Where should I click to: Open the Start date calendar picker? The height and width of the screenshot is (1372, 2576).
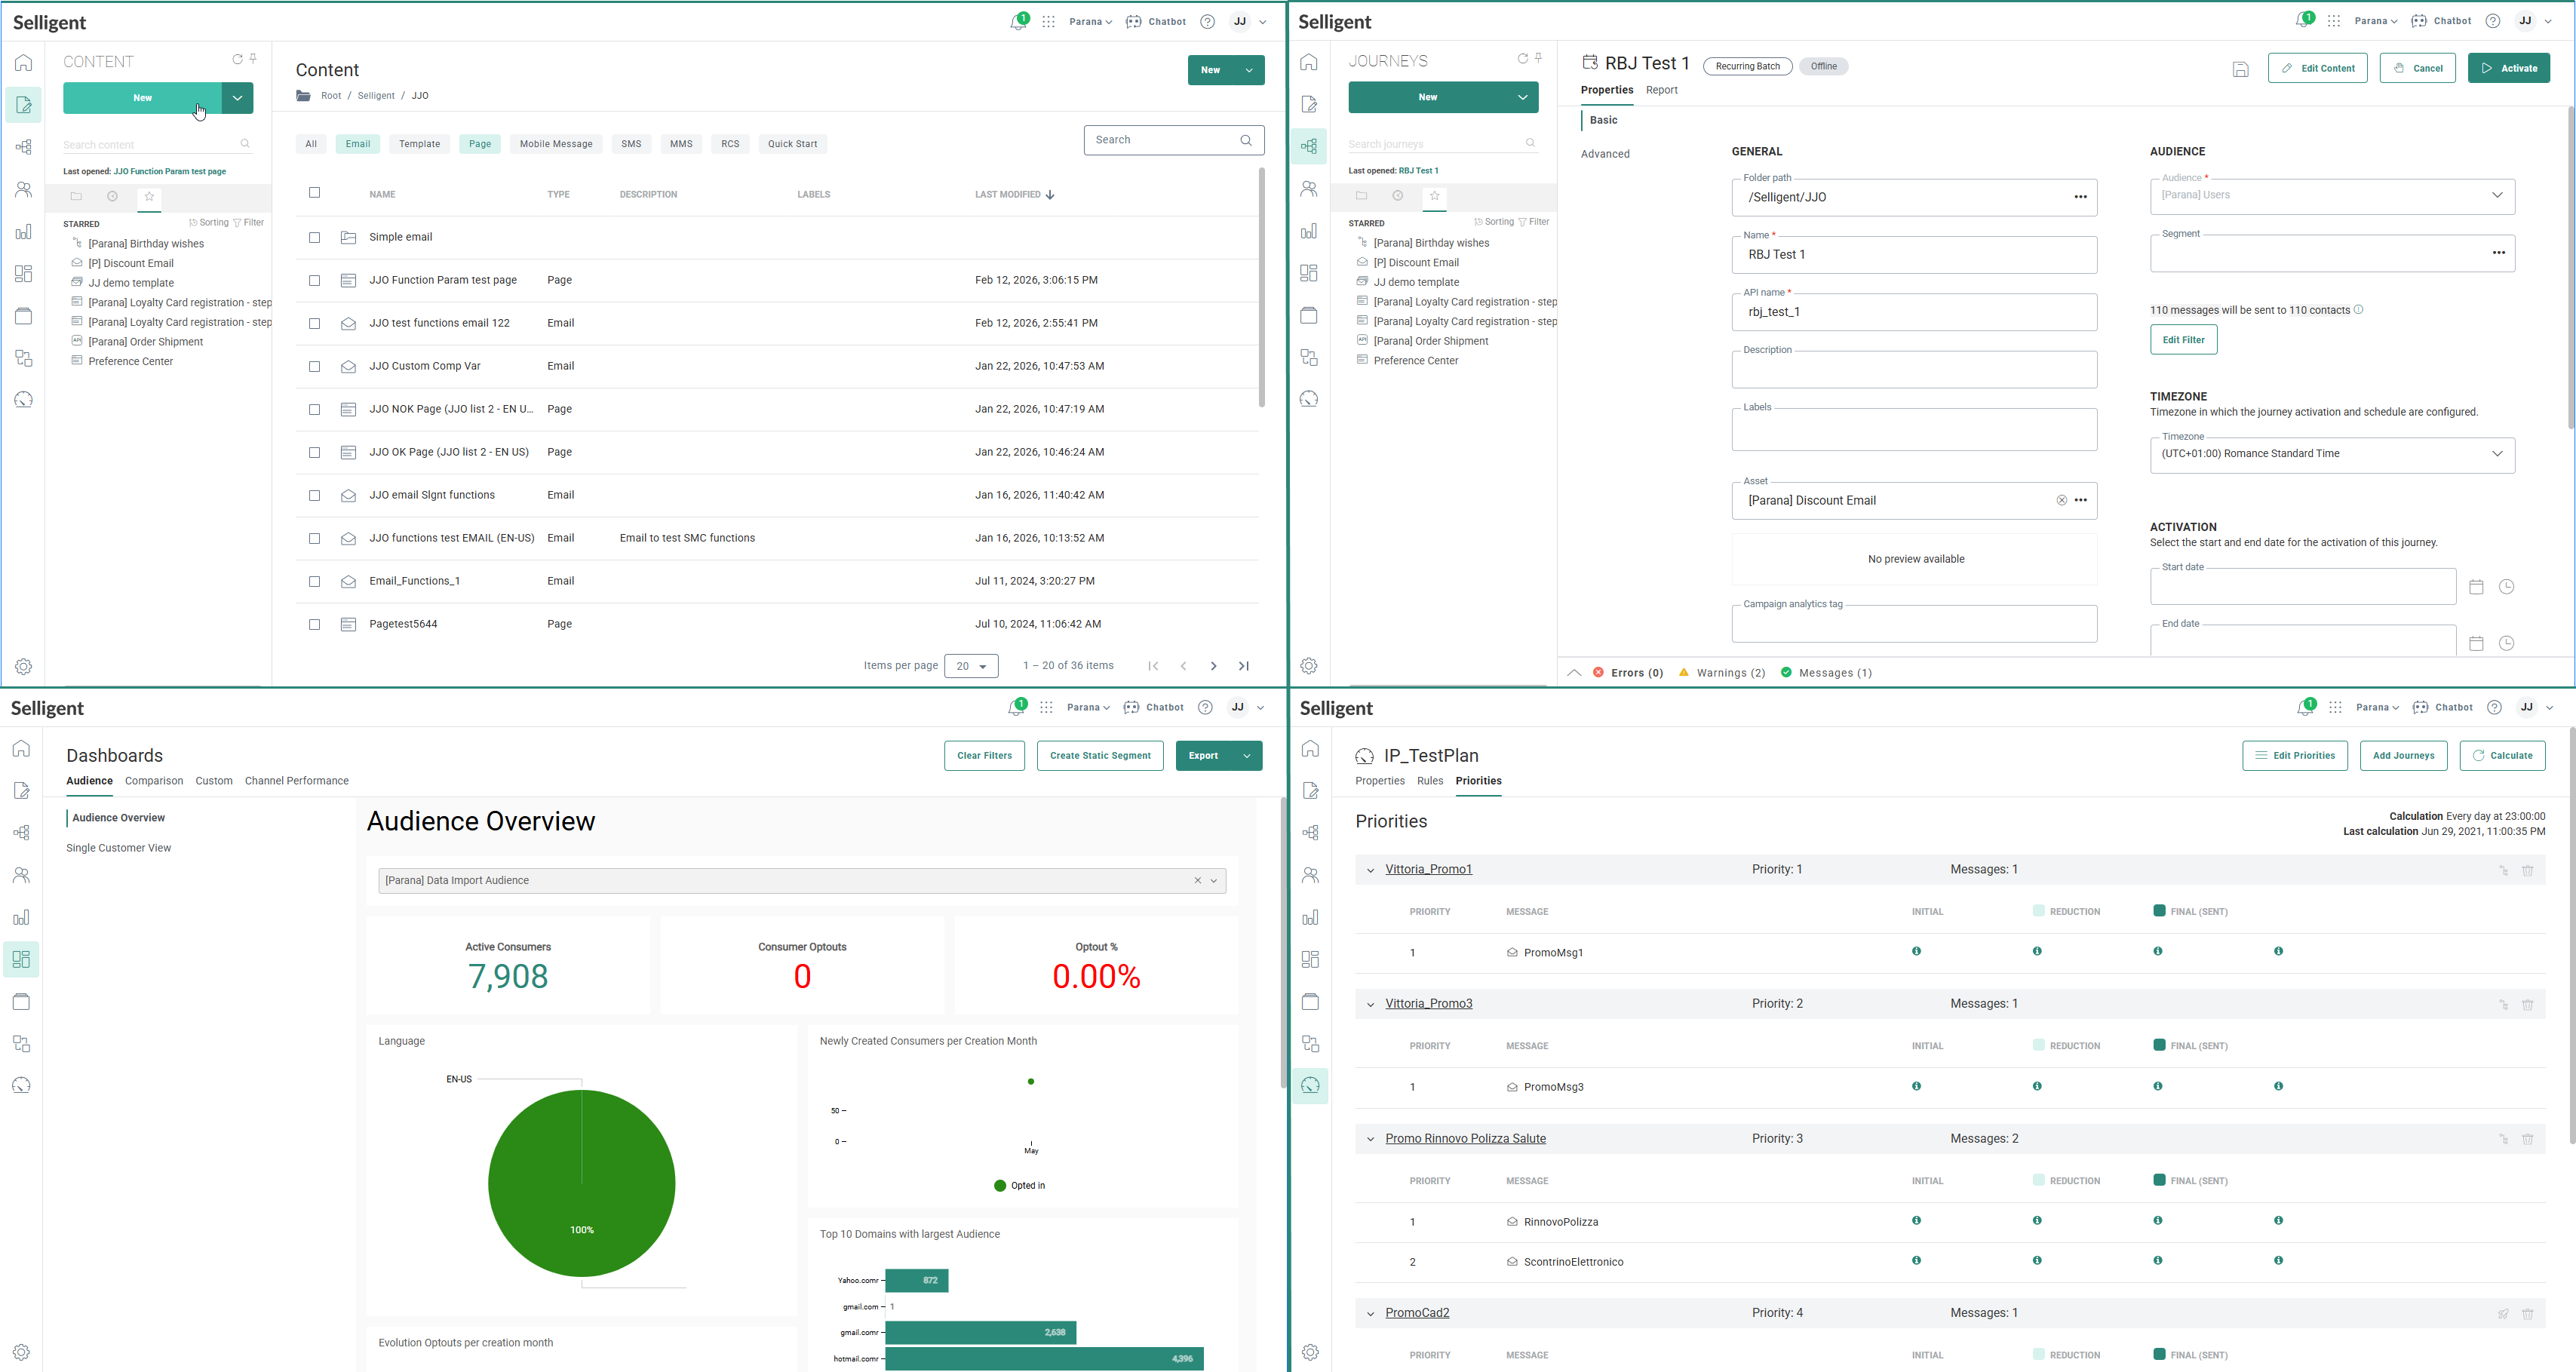pos(2476,587)
